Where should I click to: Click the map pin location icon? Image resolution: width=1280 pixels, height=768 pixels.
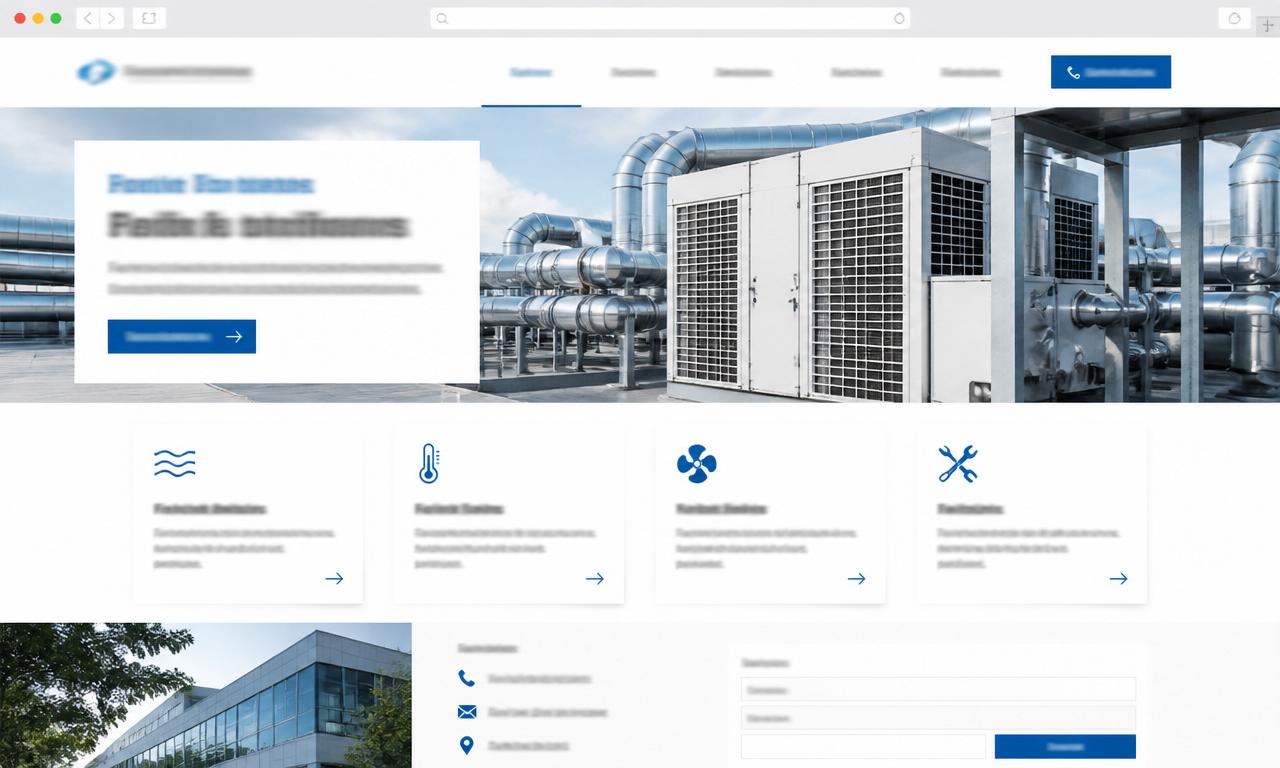[x=466, y=745]
